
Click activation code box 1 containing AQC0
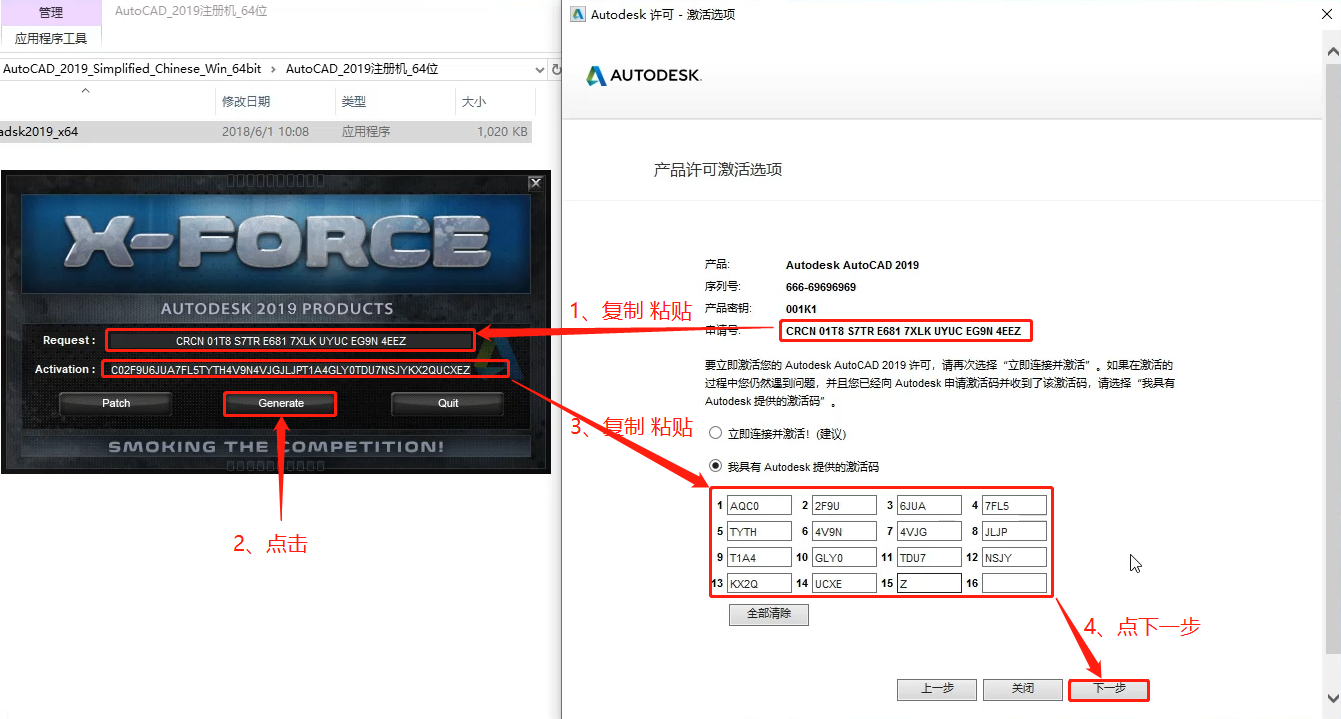[x=759, y=505]
